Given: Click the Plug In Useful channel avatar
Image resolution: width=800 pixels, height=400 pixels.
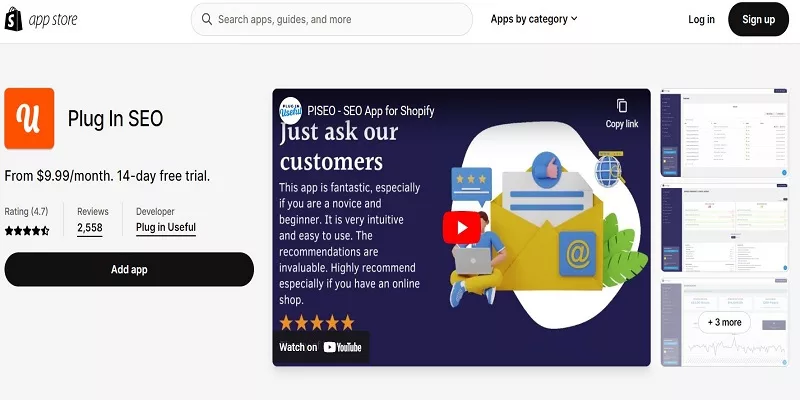Looking at the screenshot, I should click(291, 111).
